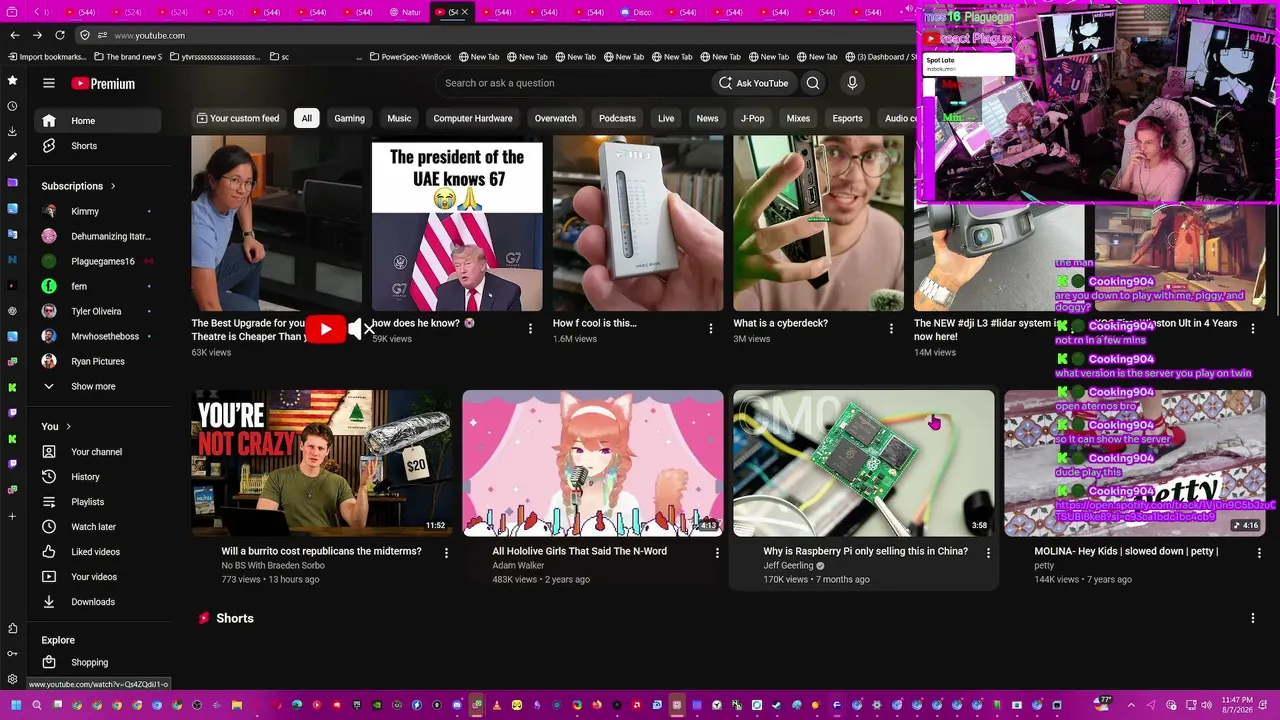Select the J-Pop filter chip

(752, 118)
